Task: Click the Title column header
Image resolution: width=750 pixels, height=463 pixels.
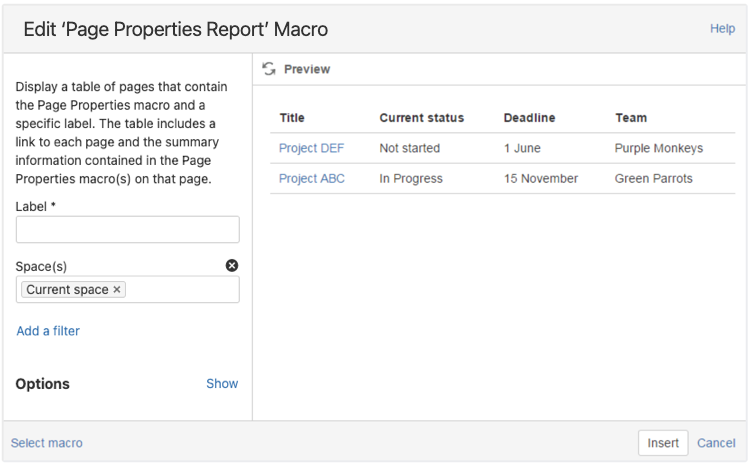Action: click(292, 118)
